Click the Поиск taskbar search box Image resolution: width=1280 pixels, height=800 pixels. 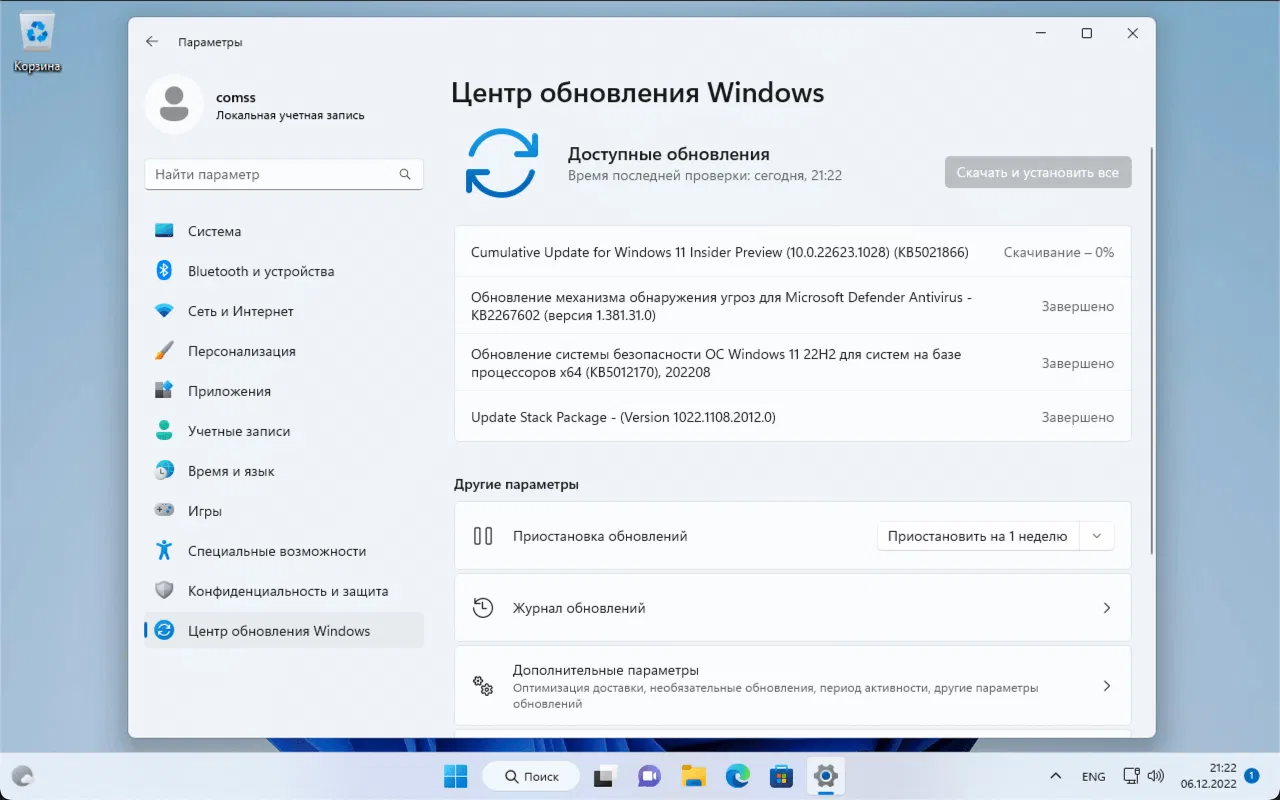point(531,776)
